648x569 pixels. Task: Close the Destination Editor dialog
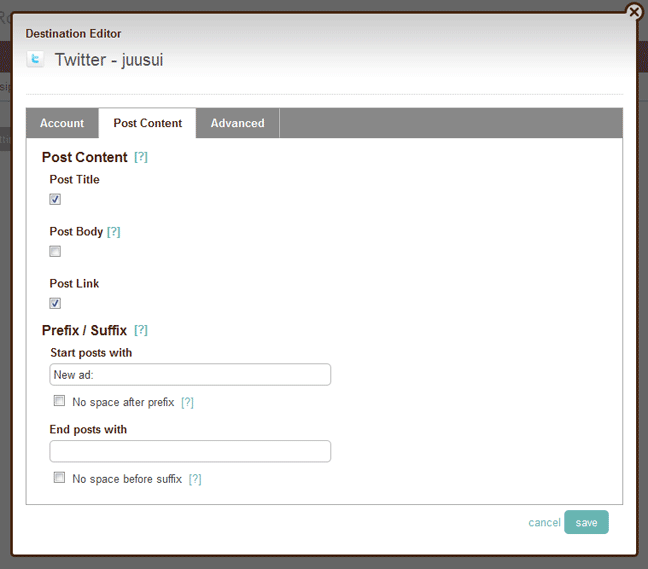(634, 12)
